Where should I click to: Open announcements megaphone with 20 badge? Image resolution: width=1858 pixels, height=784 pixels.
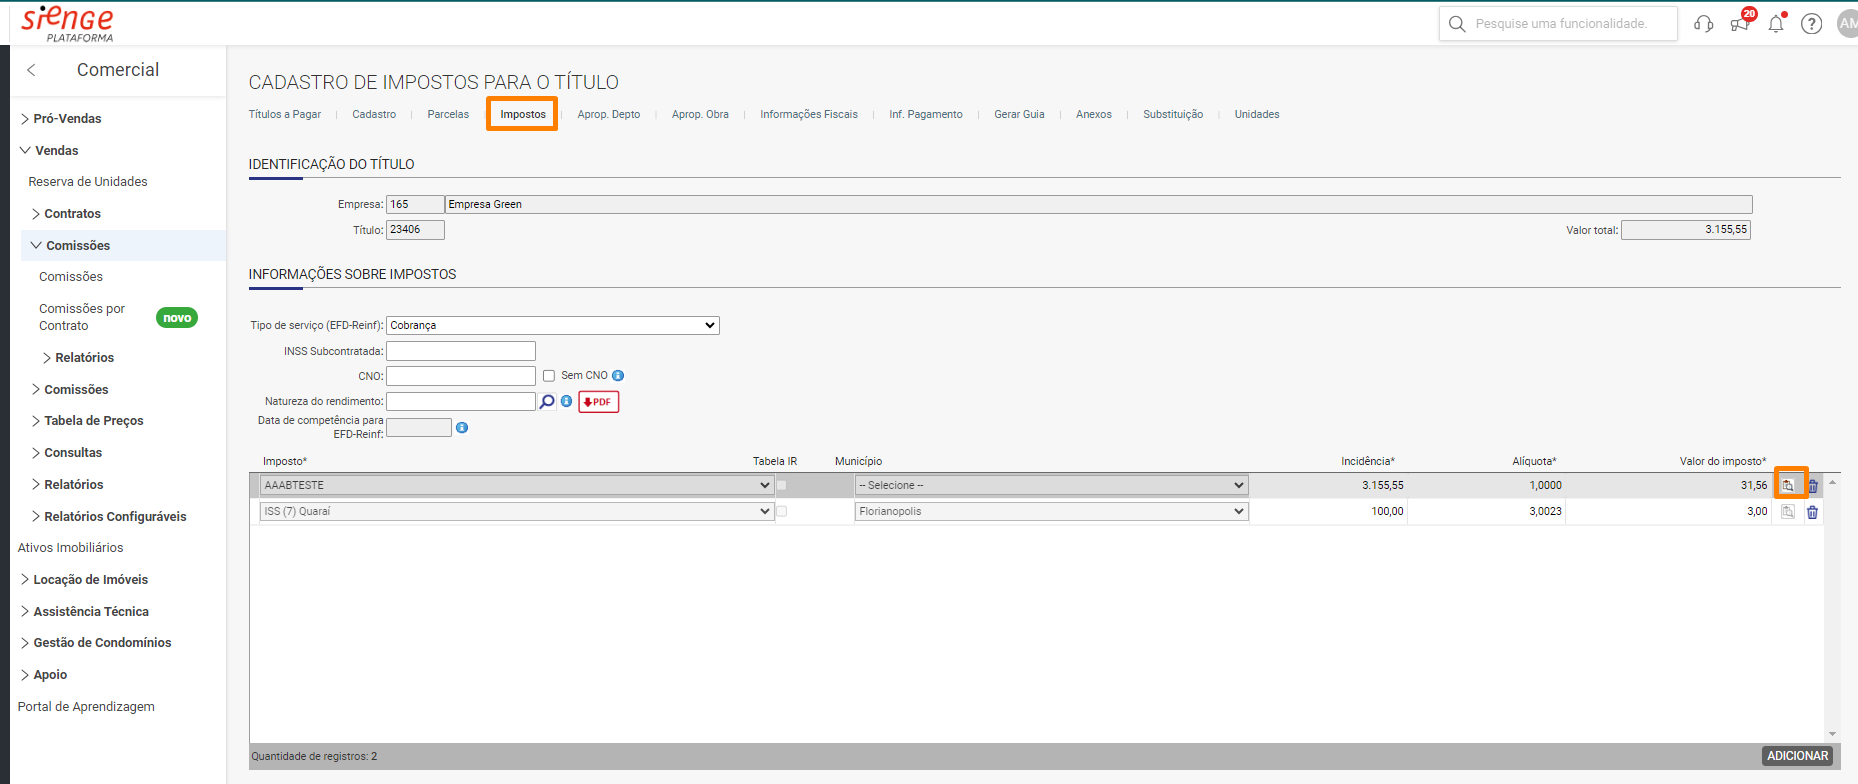click(1741, 22)
